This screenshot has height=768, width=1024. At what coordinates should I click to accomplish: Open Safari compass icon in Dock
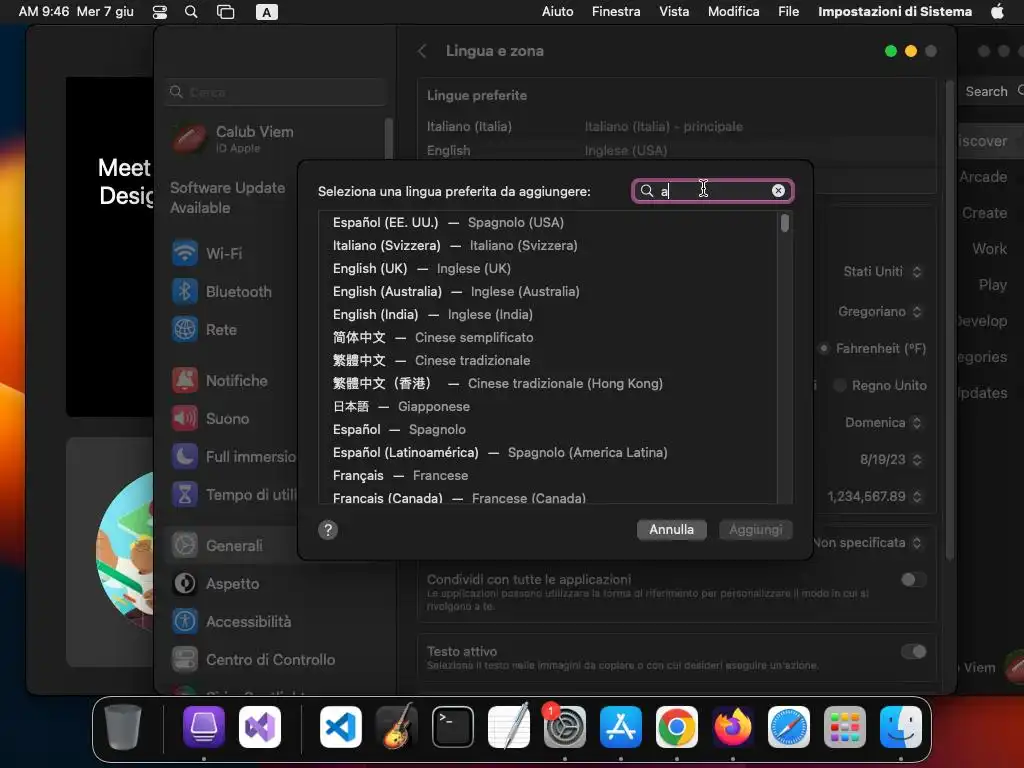click(788, 727)
